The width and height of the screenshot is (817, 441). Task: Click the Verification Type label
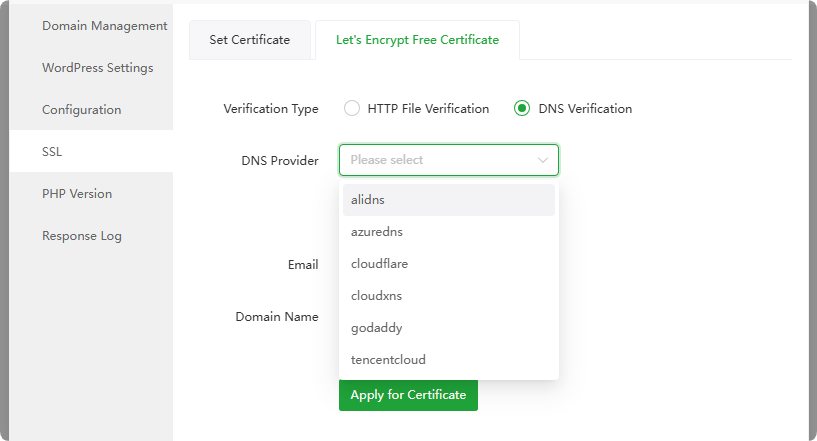[271, 109]
